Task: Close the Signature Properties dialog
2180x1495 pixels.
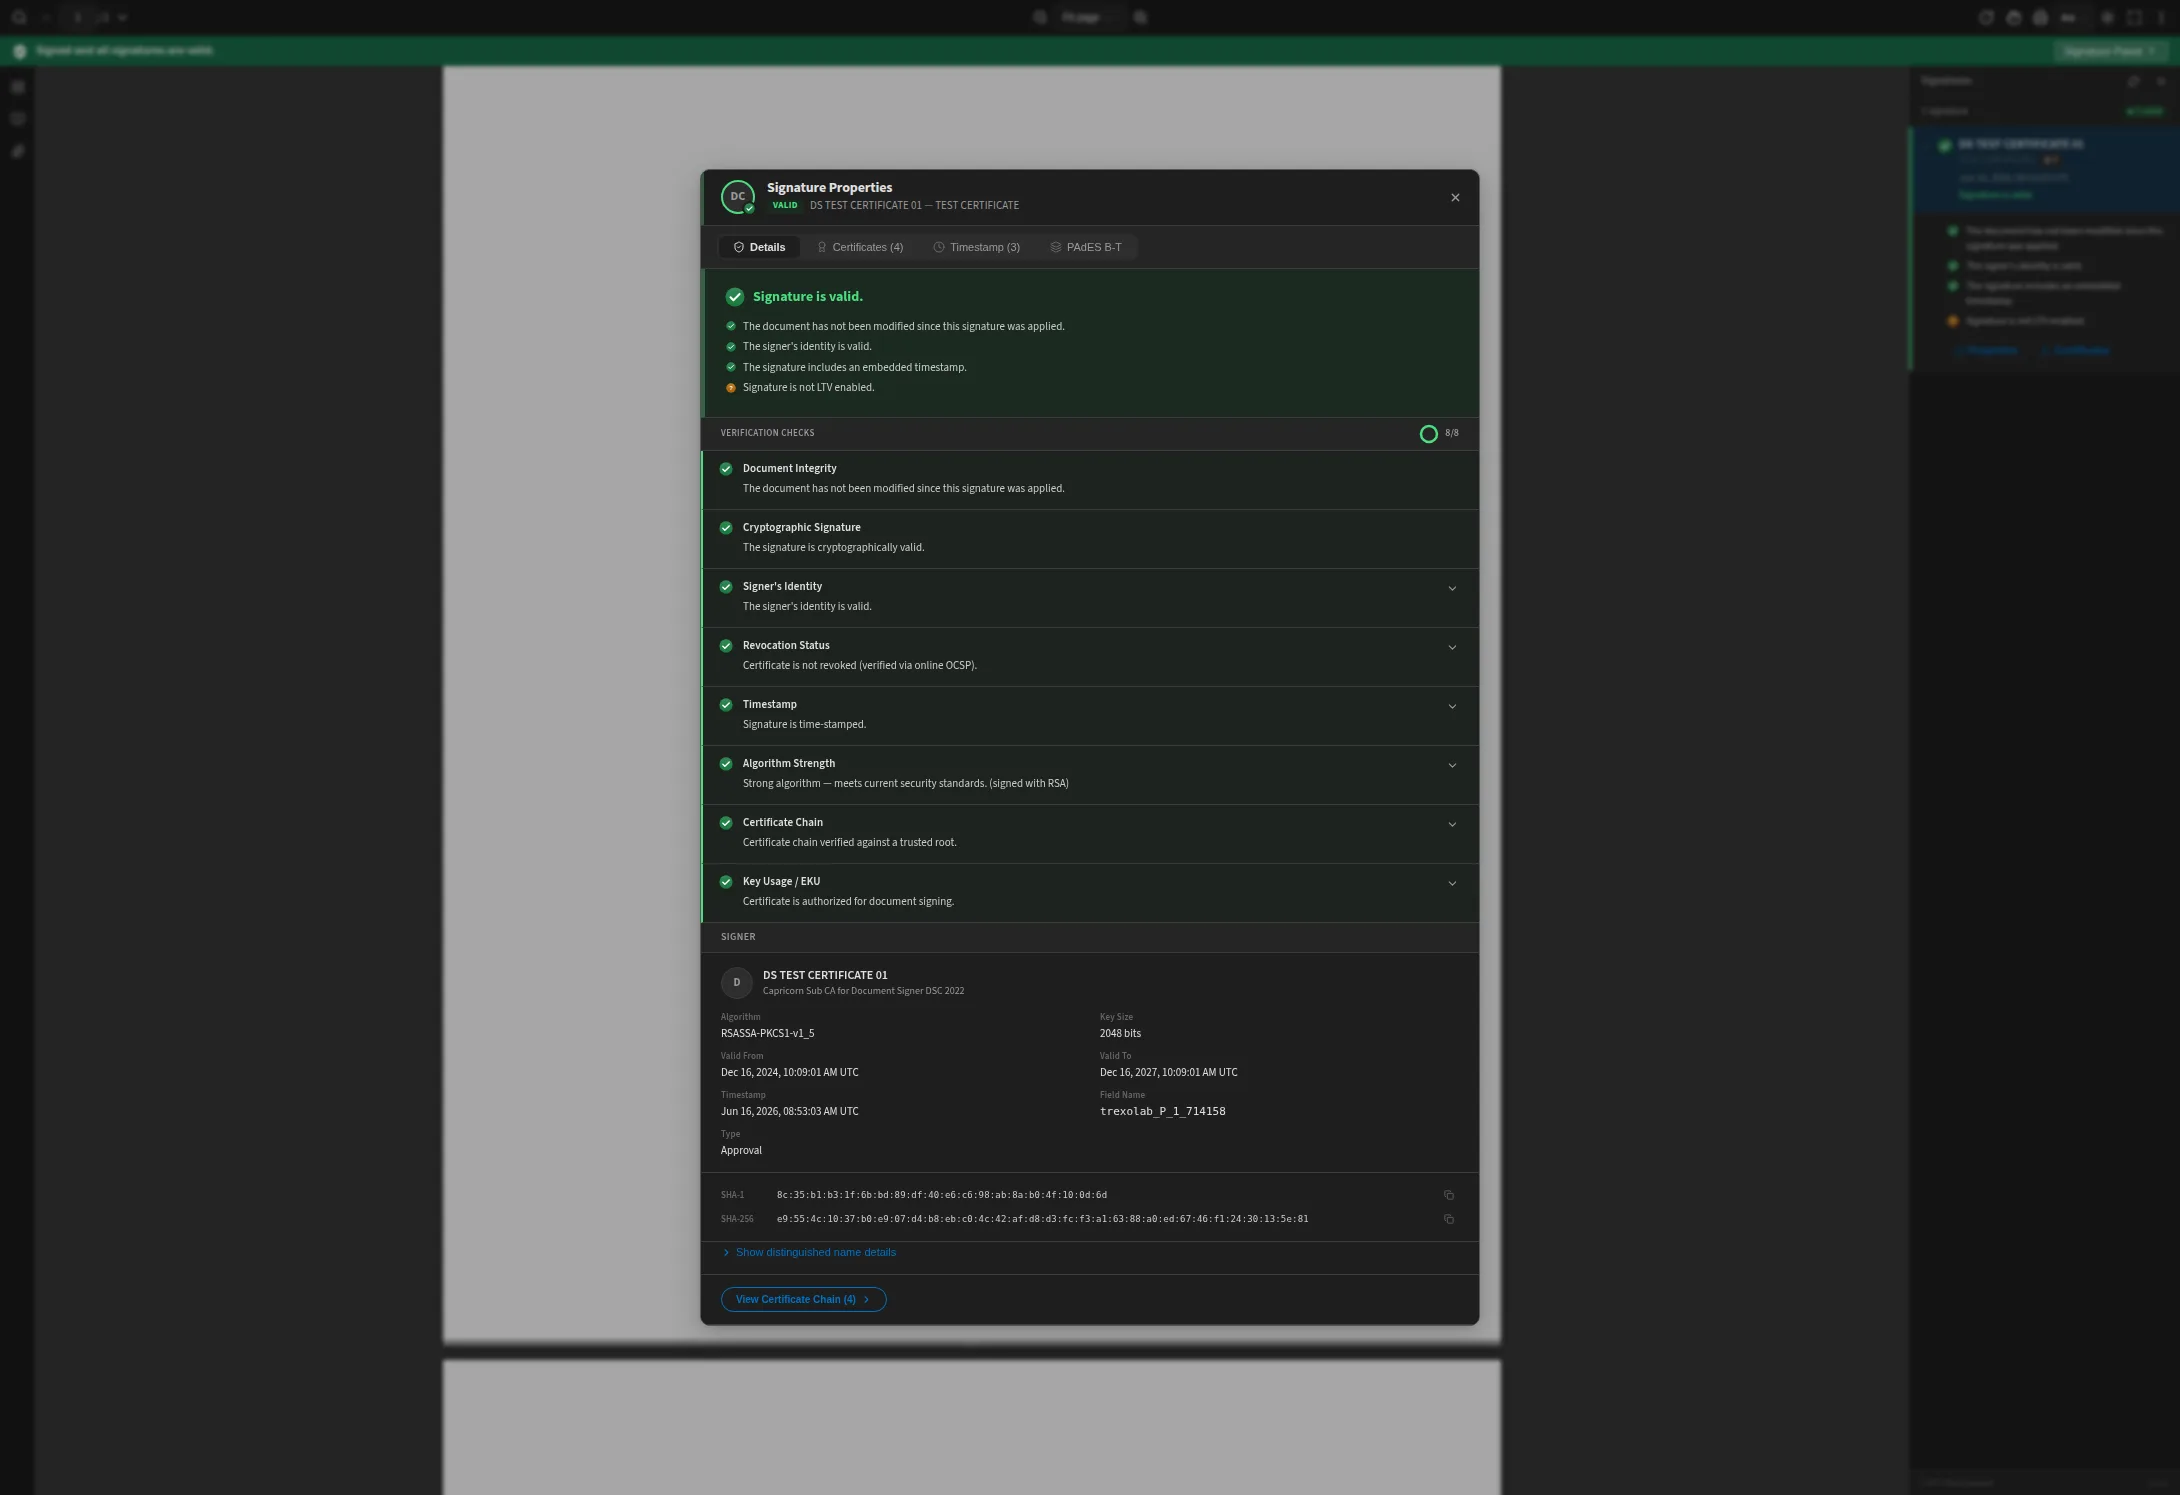Action: tap(1455, 197)
